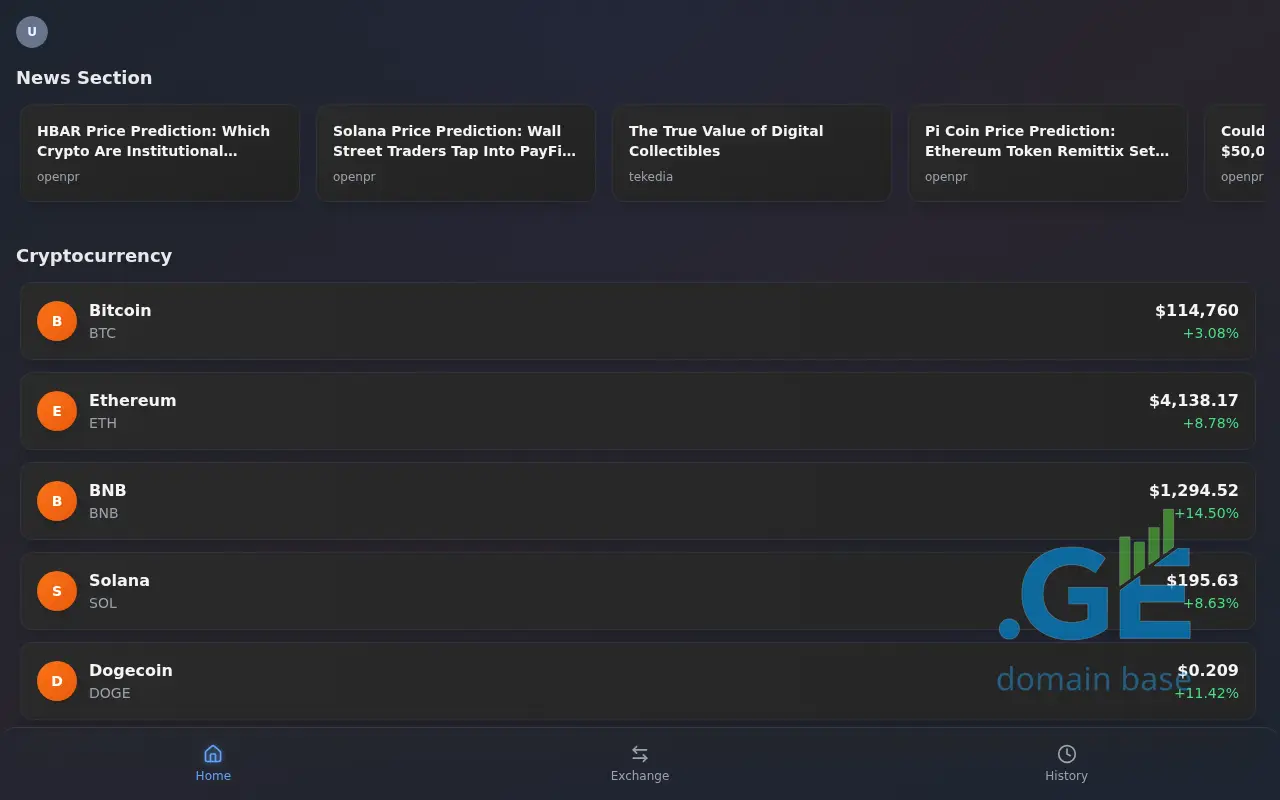Select the Dogecoin coin icon
This screenshot has width=1280, height=800.
pos(57,681)
